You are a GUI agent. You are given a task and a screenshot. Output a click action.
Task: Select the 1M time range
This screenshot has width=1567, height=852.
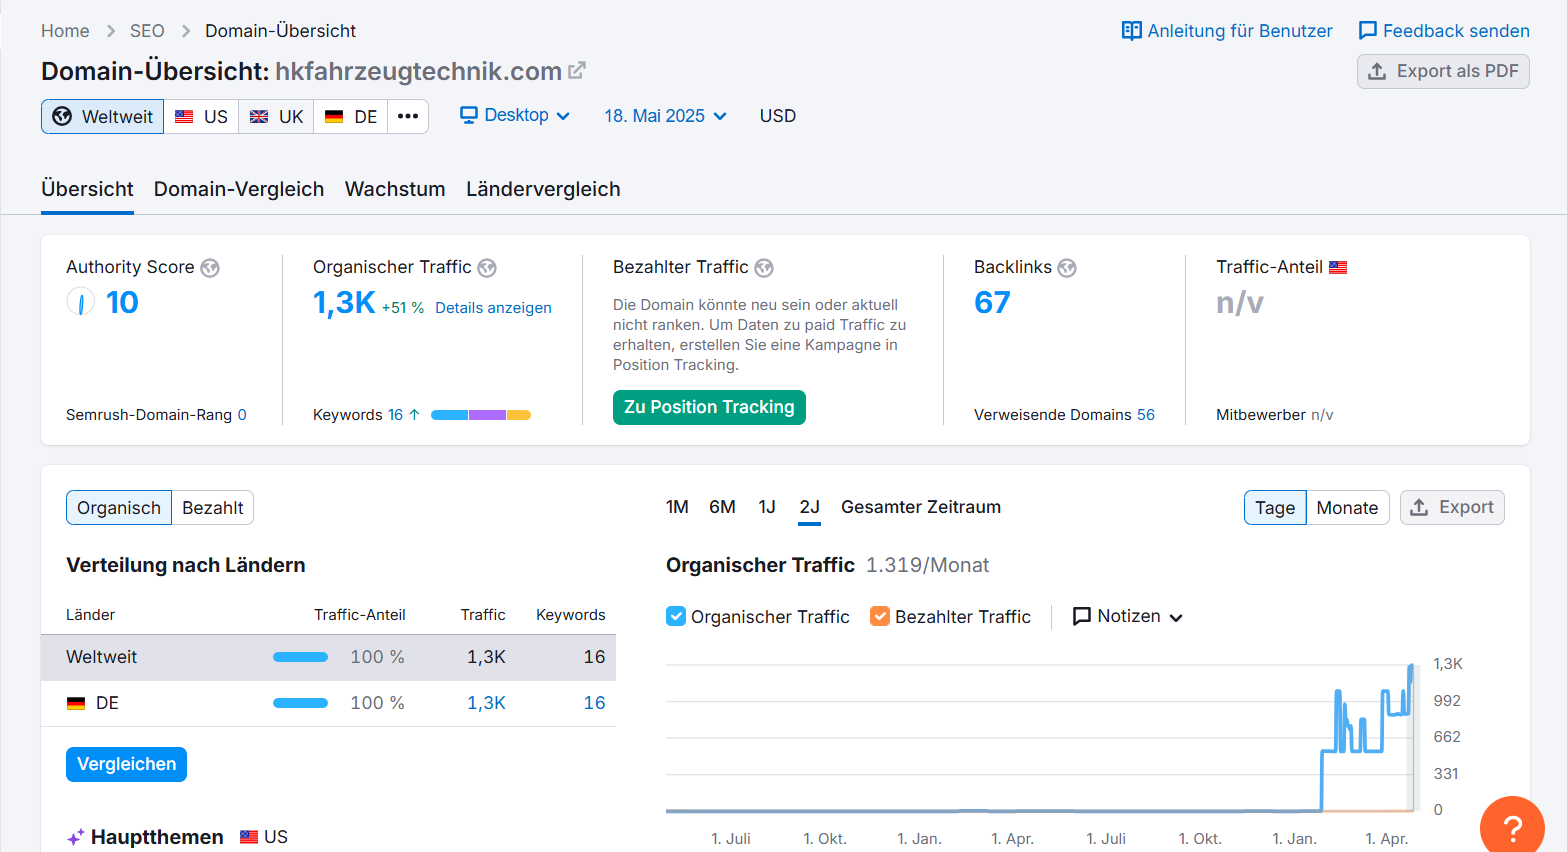[677, 507]
